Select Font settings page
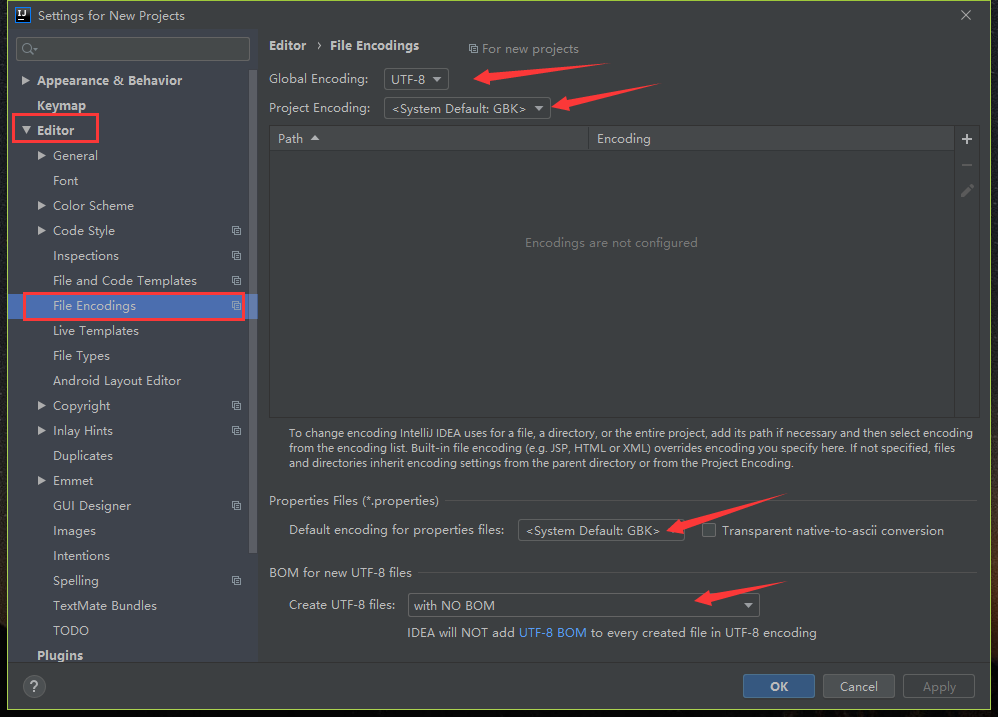This screenshot has height=717, width=998. pyautogui.click(x=66, y=181)
